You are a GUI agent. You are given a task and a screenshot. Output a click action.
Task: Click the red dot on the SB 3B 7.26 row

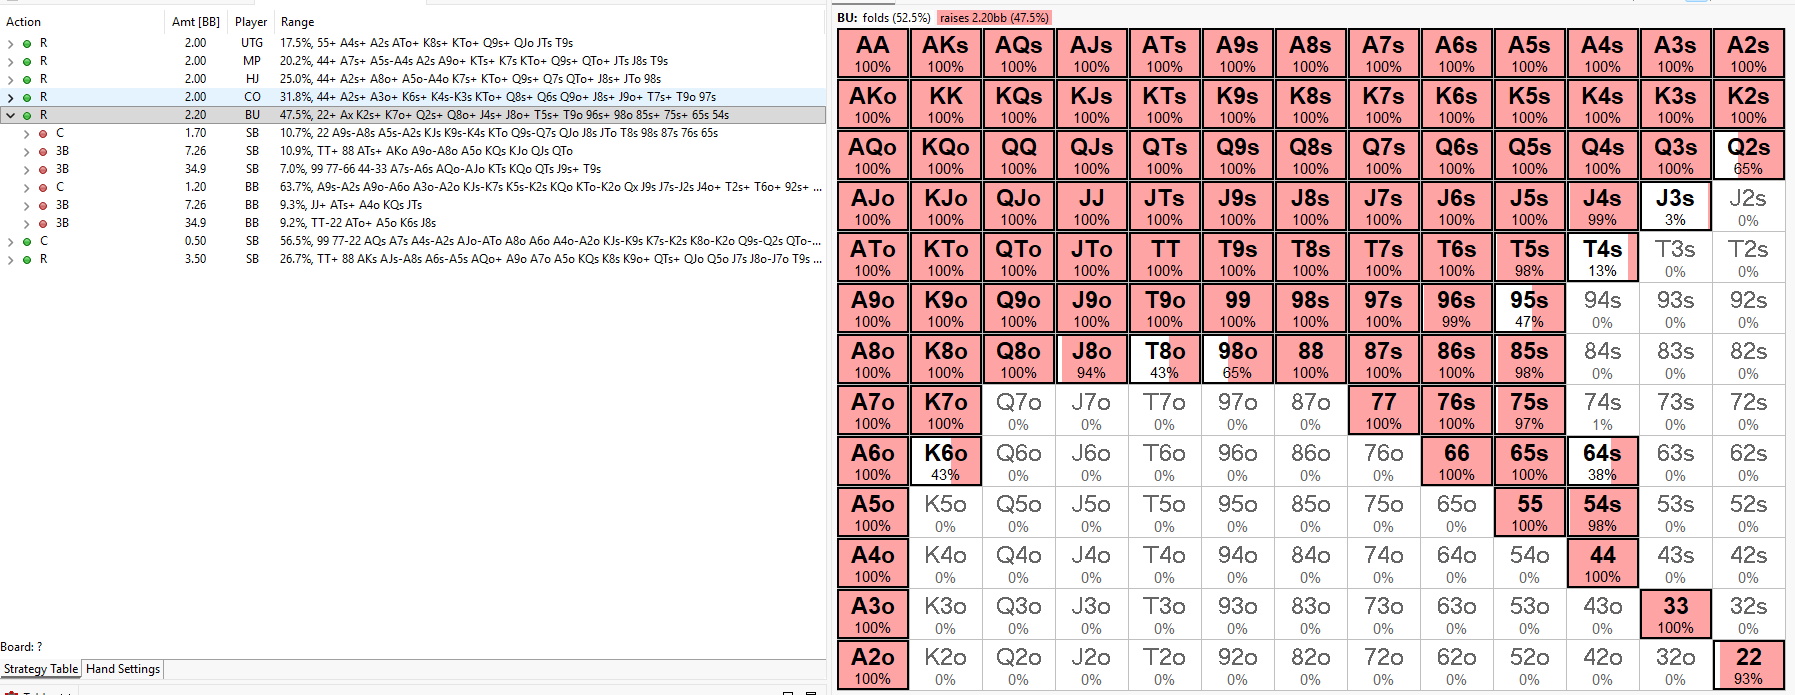tap(43, 152)
